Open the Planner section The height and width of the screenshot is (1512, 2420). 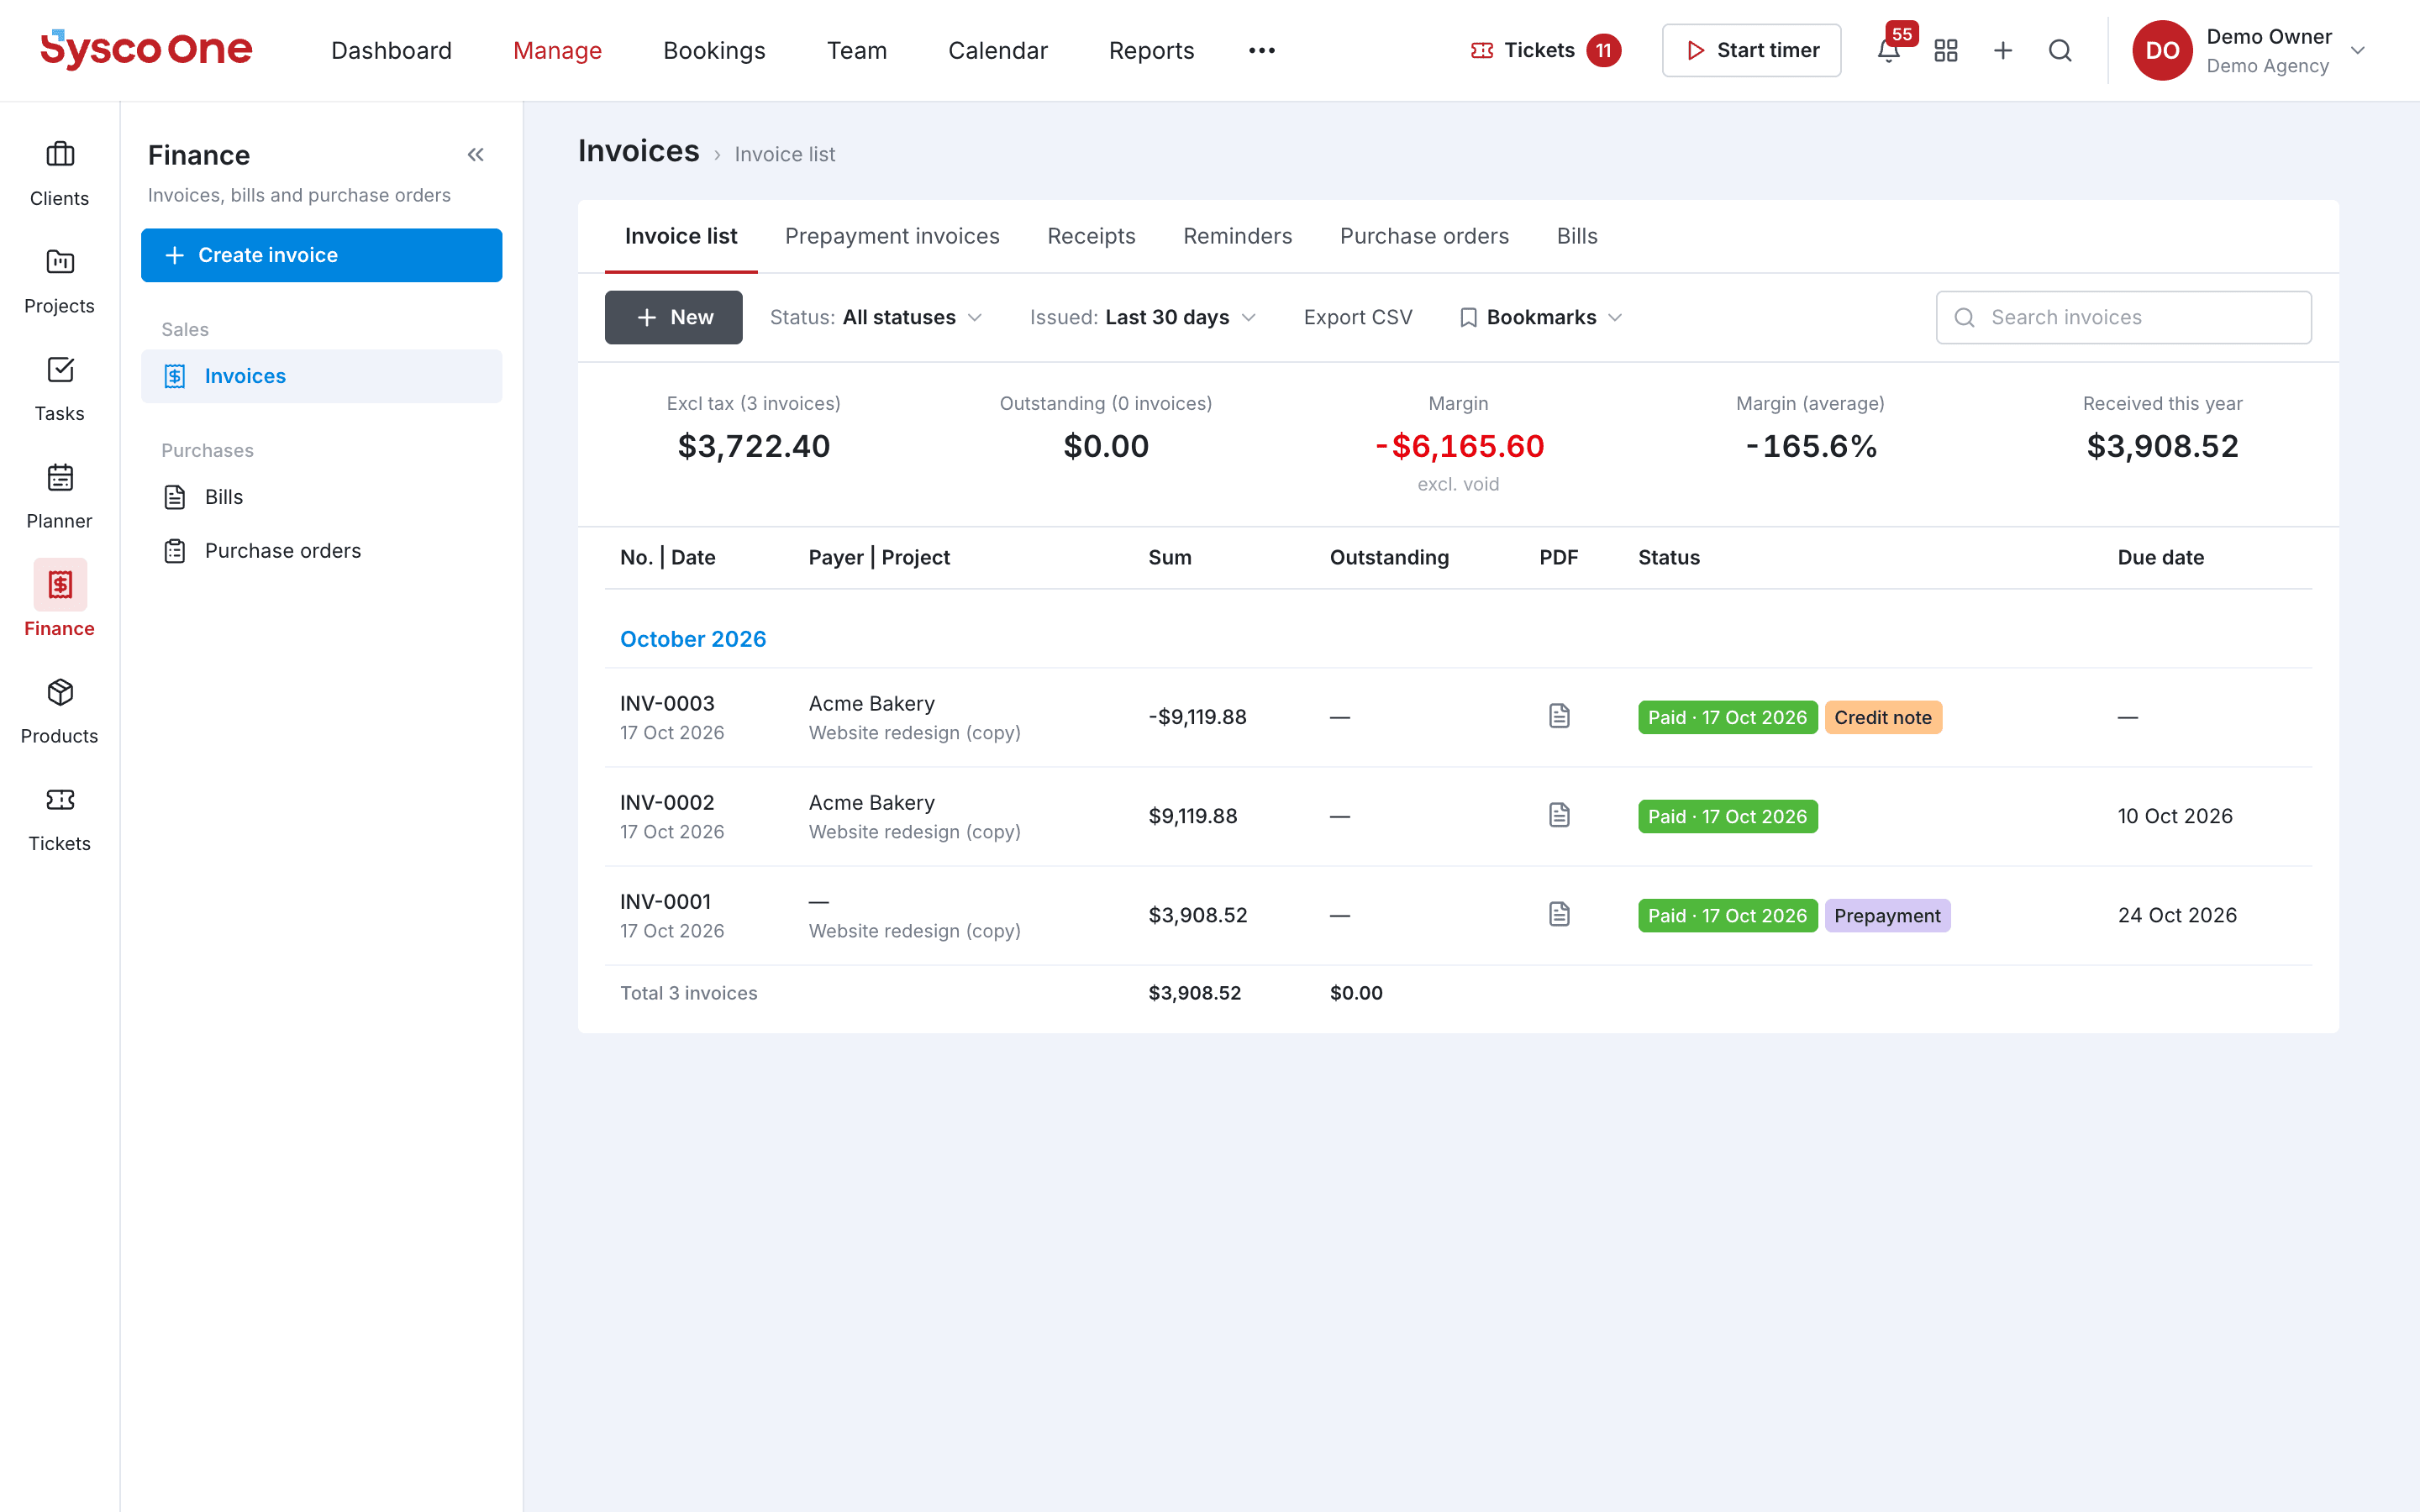point(60,497)
